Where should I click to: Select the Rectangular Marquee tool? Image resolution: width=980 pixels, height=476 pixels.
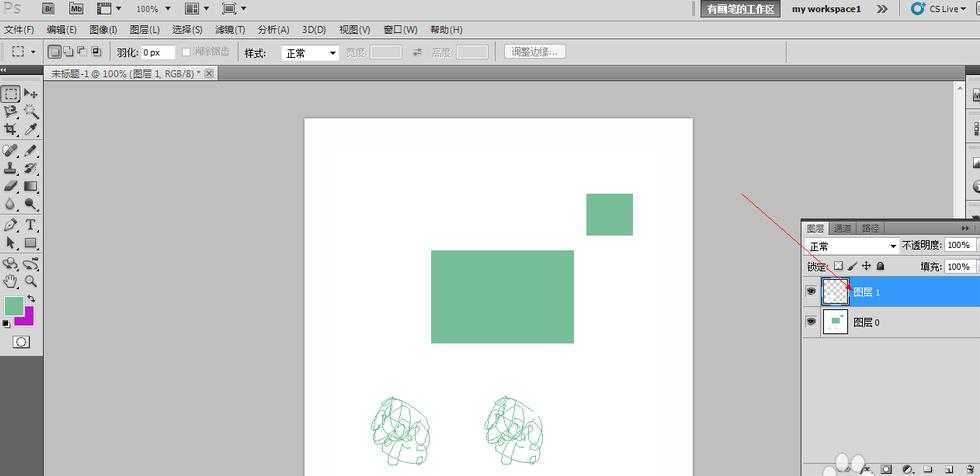point(10,94)
